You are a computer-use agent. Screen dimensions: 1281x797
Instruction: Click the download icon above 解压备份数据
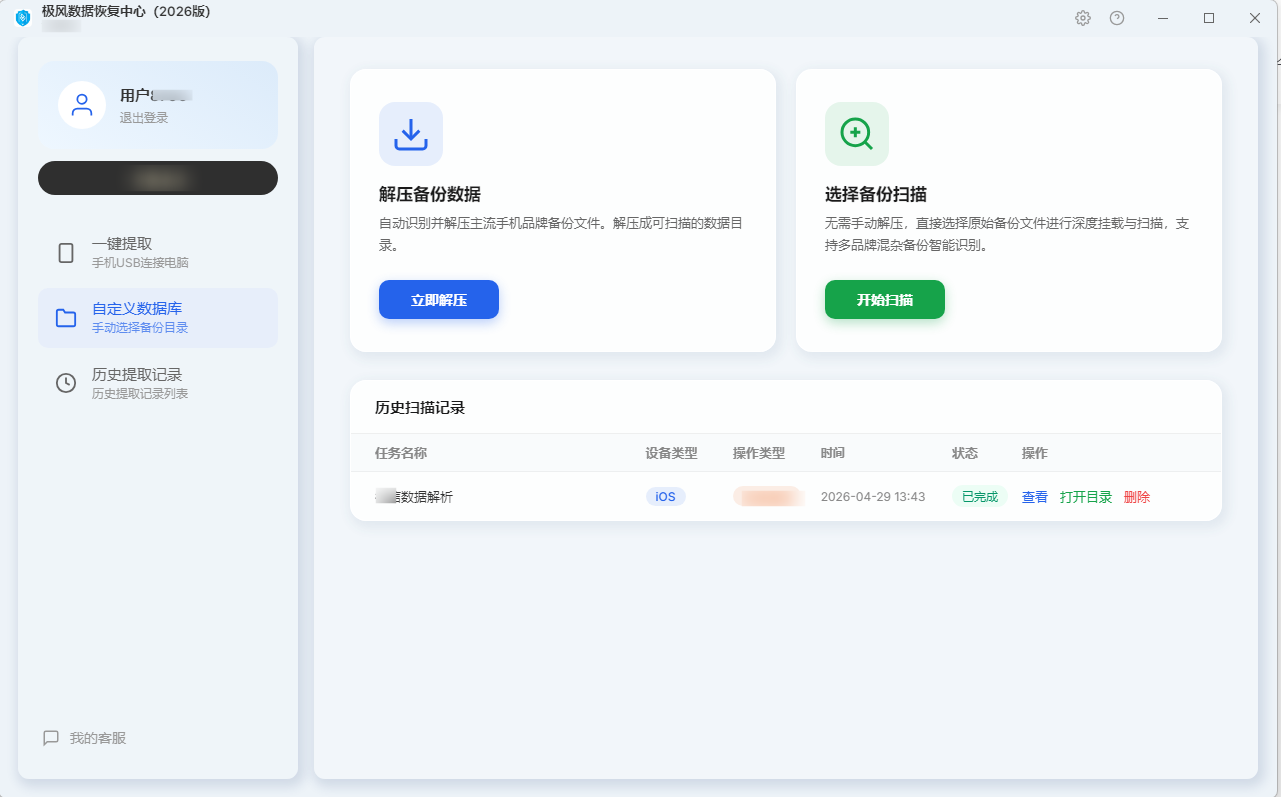(411, 134)
